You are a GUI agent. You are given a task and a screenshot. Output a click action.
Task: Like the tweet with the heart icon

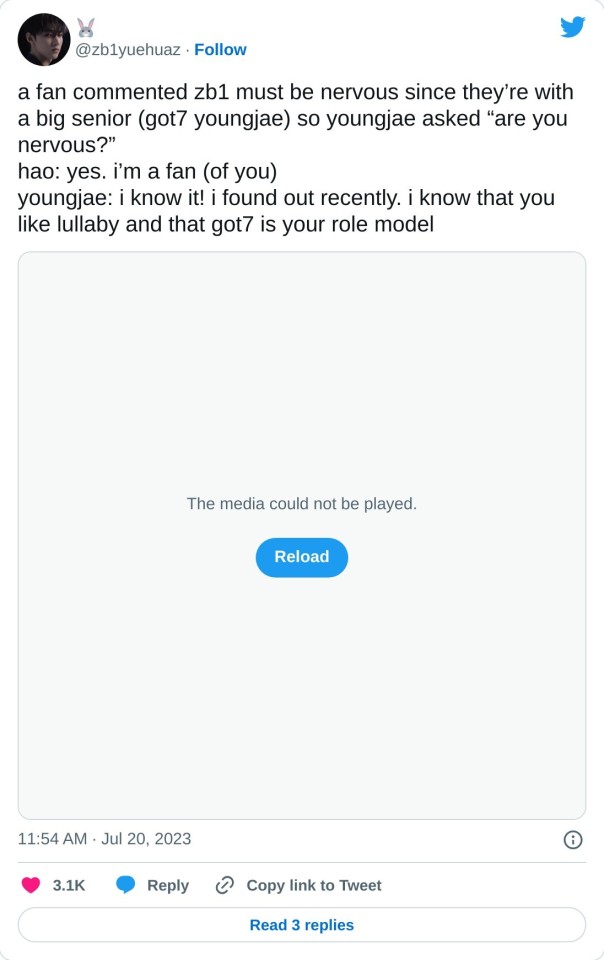pos(31,885)
